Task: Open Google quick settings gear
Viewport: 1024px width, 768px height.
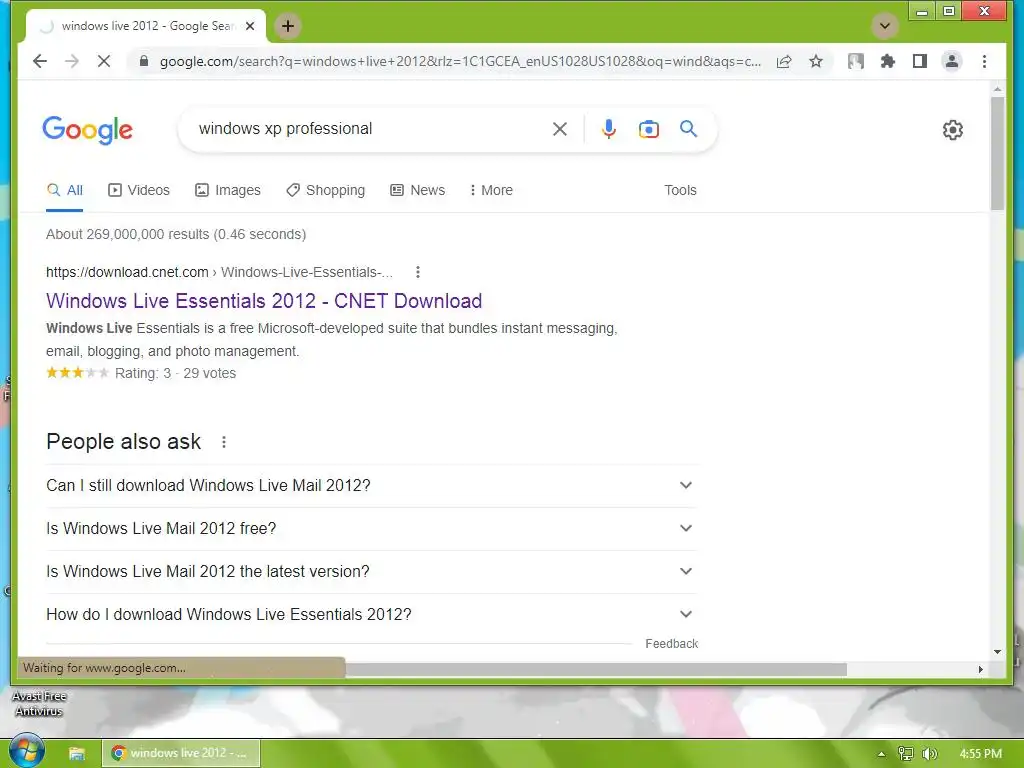Action: (953, 130)
